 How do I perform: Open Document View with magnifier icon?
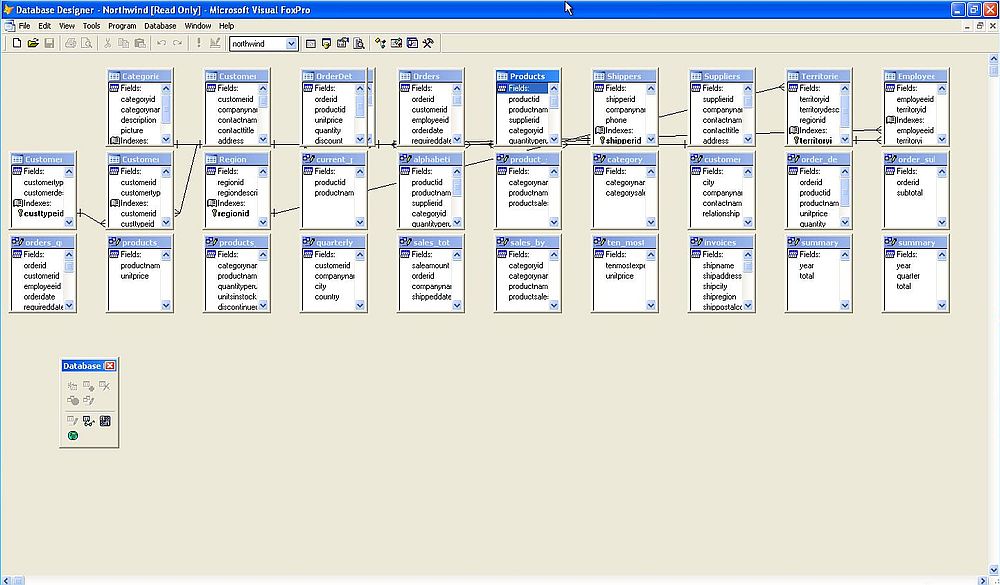click(359, 43)
